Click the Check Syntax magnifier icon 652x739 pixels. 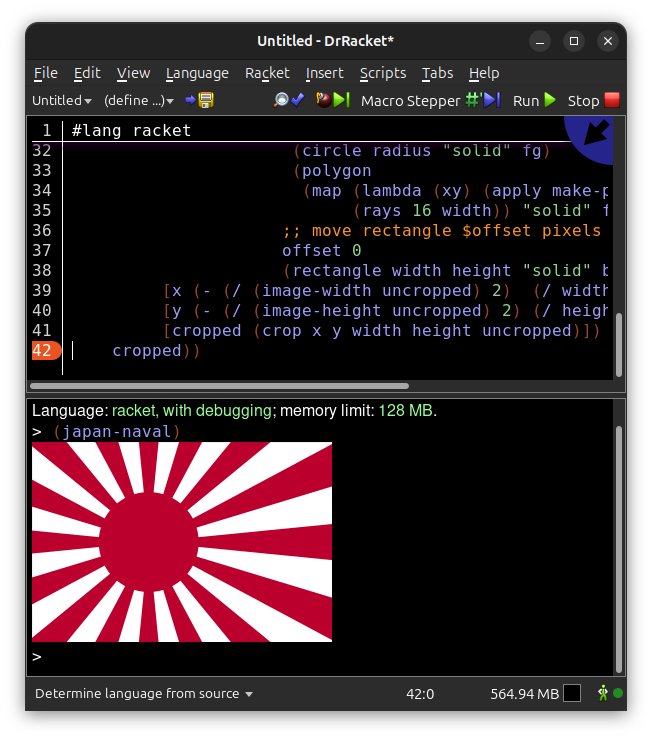pos(281,100)
